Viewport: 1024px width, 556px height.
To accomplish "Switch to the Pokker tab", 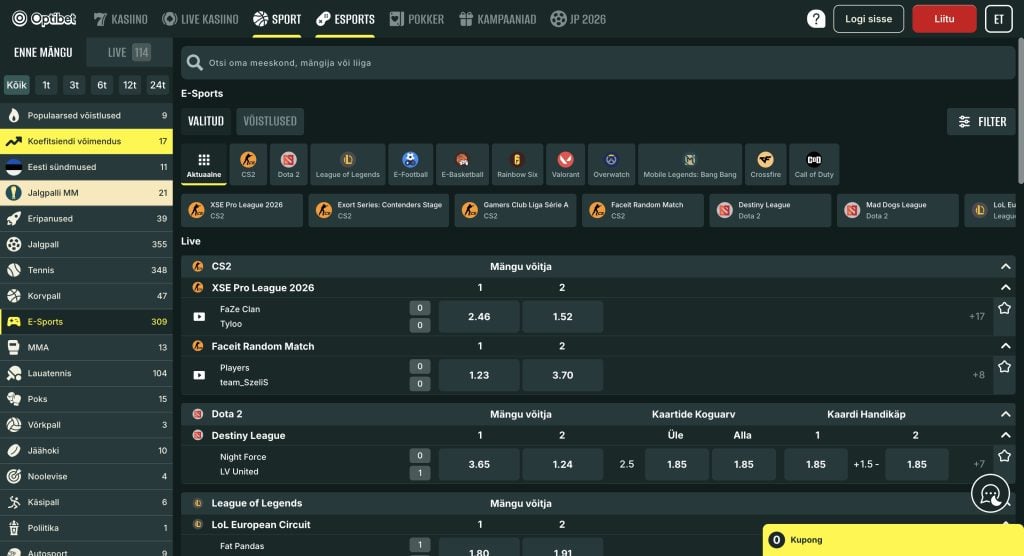I will (417, 19).
